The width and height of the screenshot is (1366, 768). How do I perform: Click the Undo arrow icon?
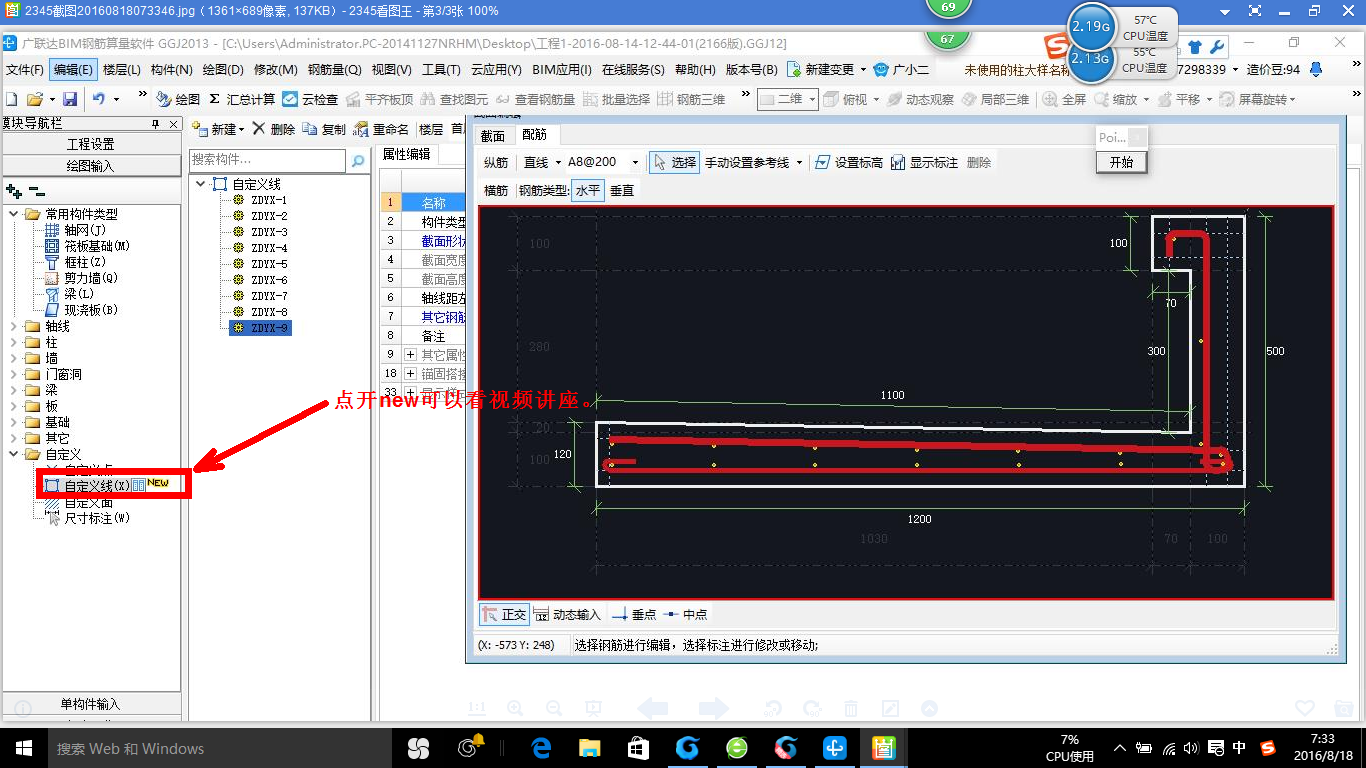(98, 99)
